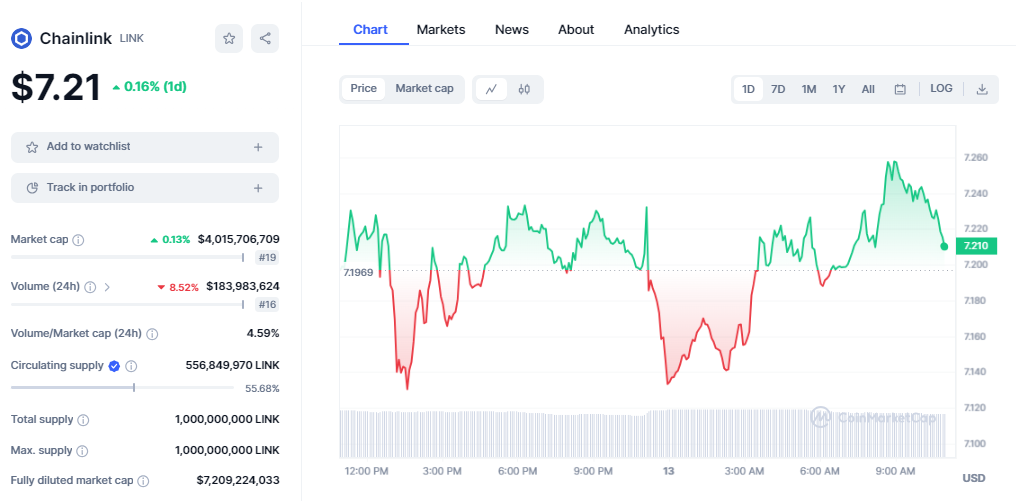Click the Fully diluted market cap info icon
Image resolution: width=1016 pixels, height=501 pixels.
[x=141, y=481]
